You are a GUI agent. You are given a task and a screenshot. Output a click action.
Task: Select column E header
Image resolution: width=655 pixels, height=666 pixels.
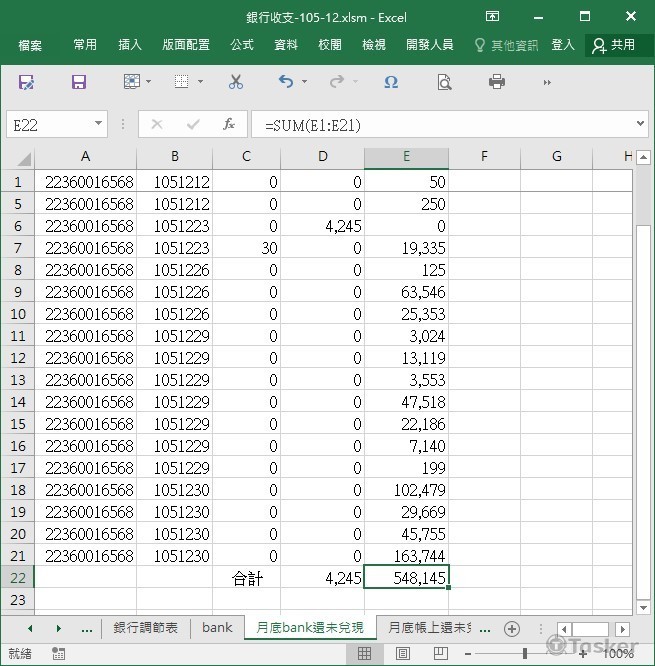[407, 157]
